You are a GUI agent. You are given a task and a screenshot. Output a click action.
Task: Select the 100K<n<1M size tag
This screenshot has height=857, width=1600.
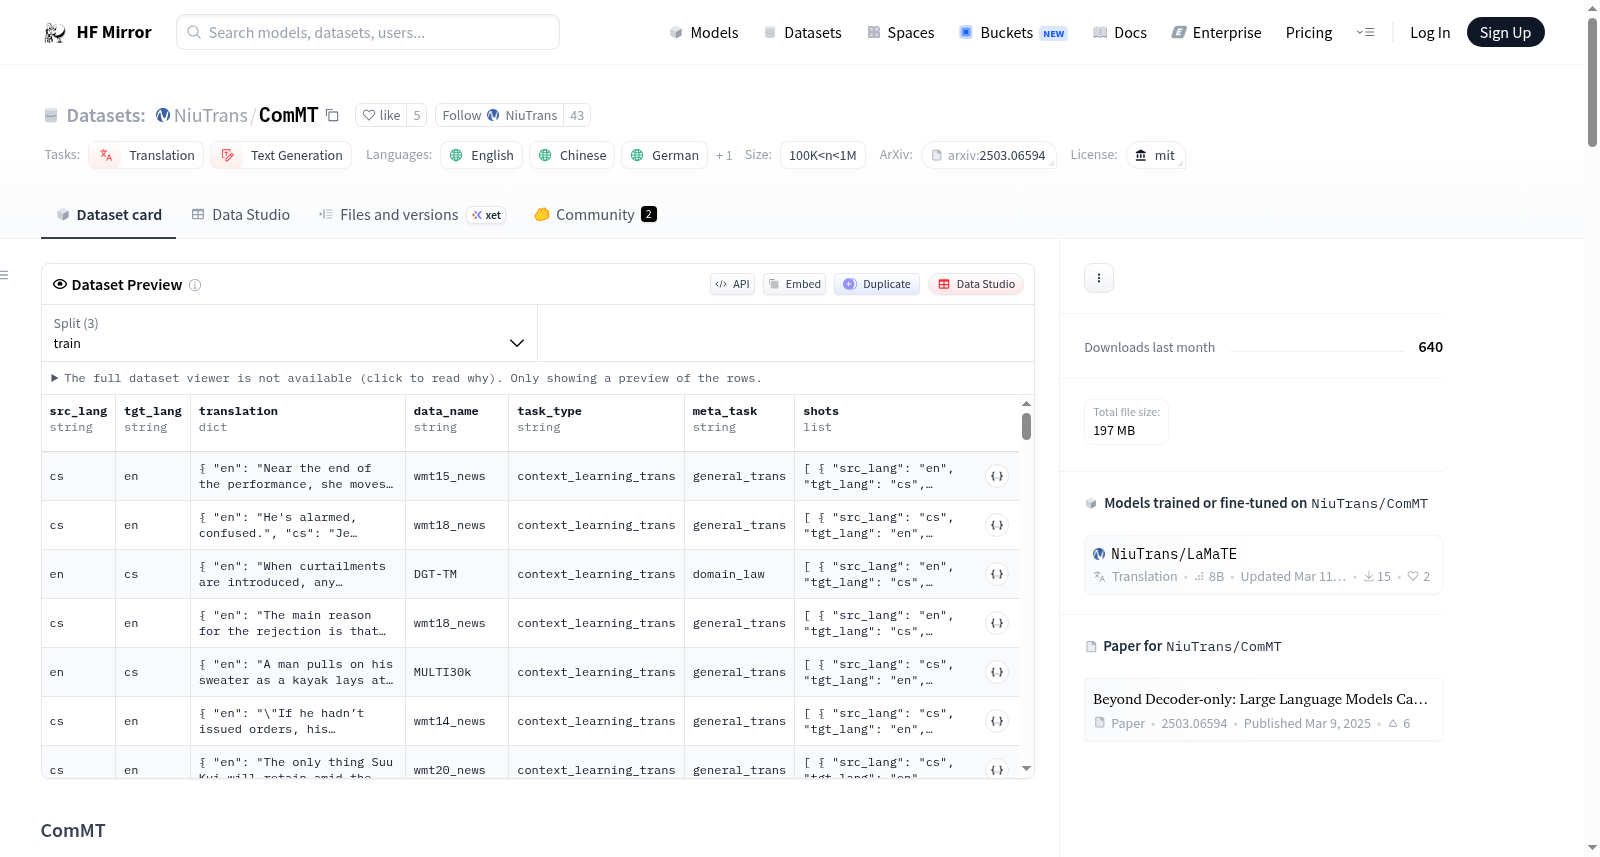pos(822,155)
